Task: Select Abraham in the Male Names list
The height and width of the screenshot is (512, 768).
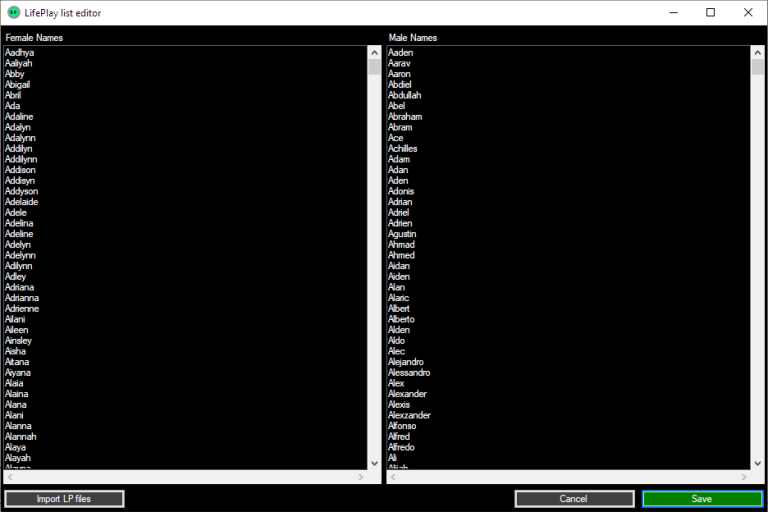Action: 405,117
